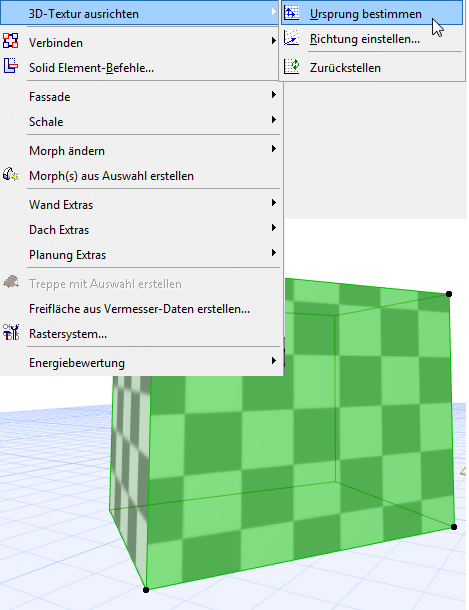Image resolution: width=469 pixels, height=610 pixels.
Task: Expand the Dach Extras submenu arrow
Action: (x=274, y=228)
